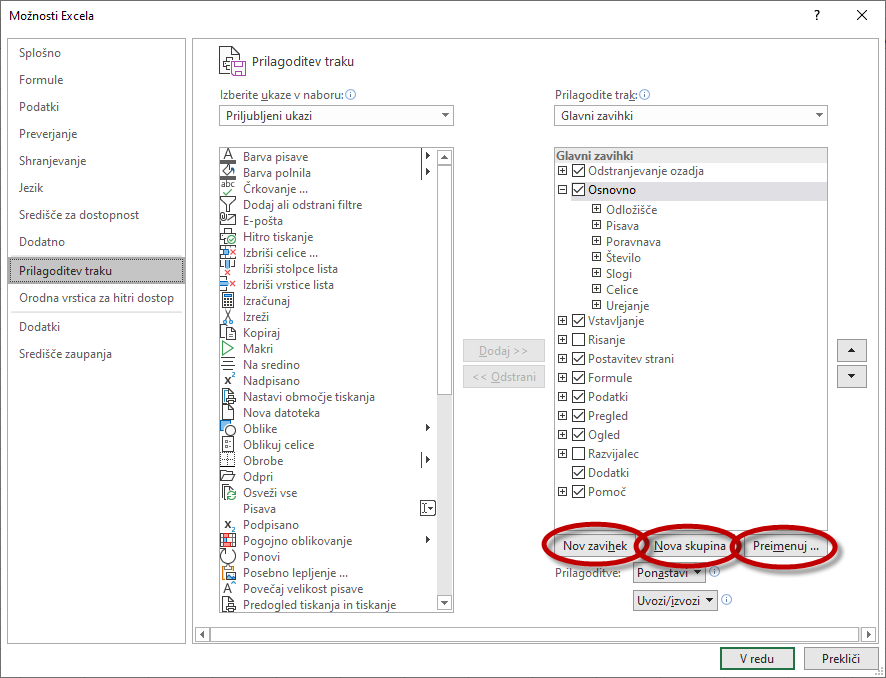Image resolution: width=886 pixels, height=678 pixels.
Task: Open the Splošno options category
Action: (96, 53)
